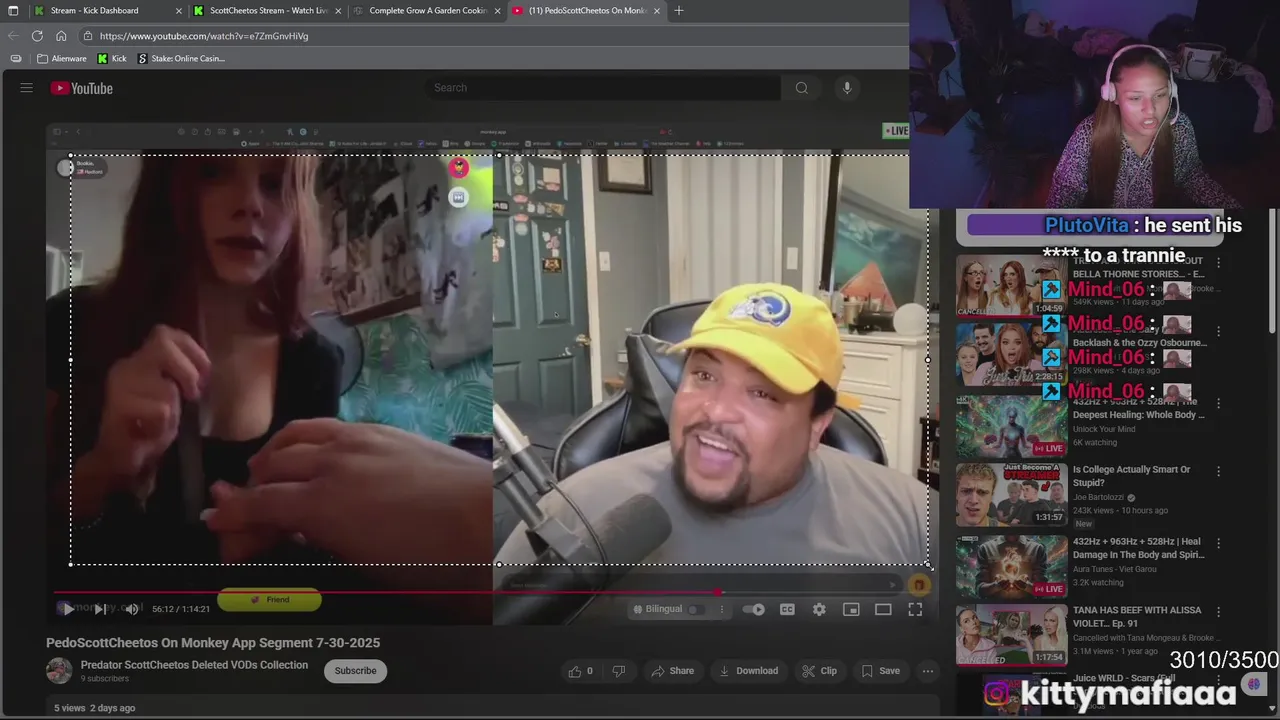This screenshot has width=1280, height=720.
Task: Open a new browser tab
Action: coord(679,10)
